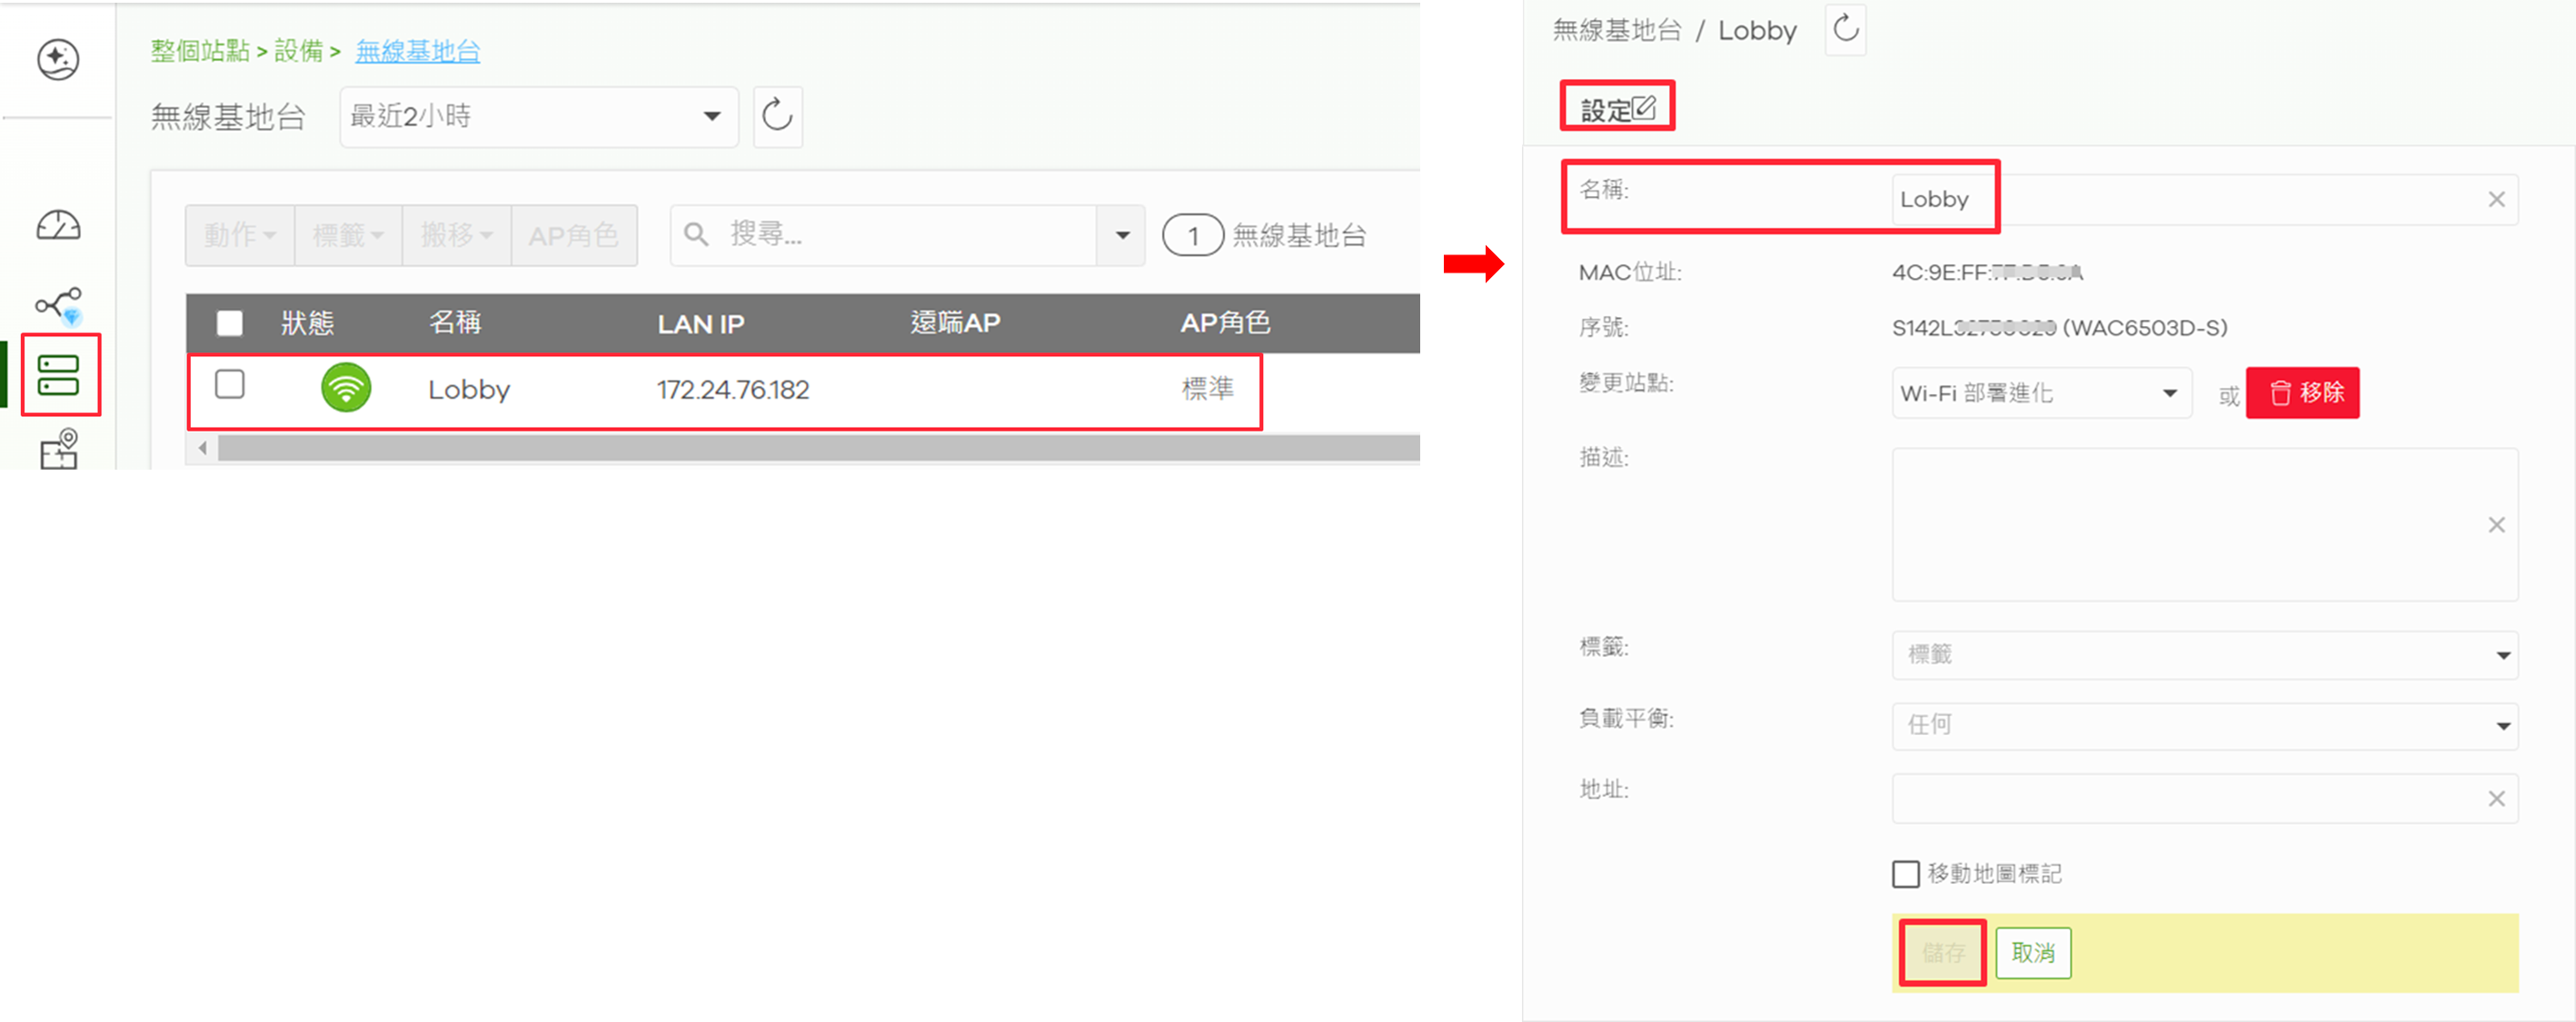The height and width of the screenshot is (1022, 2576).
Task: Enable 移動地圖標記 checkbox
Action: (1905, 873)
